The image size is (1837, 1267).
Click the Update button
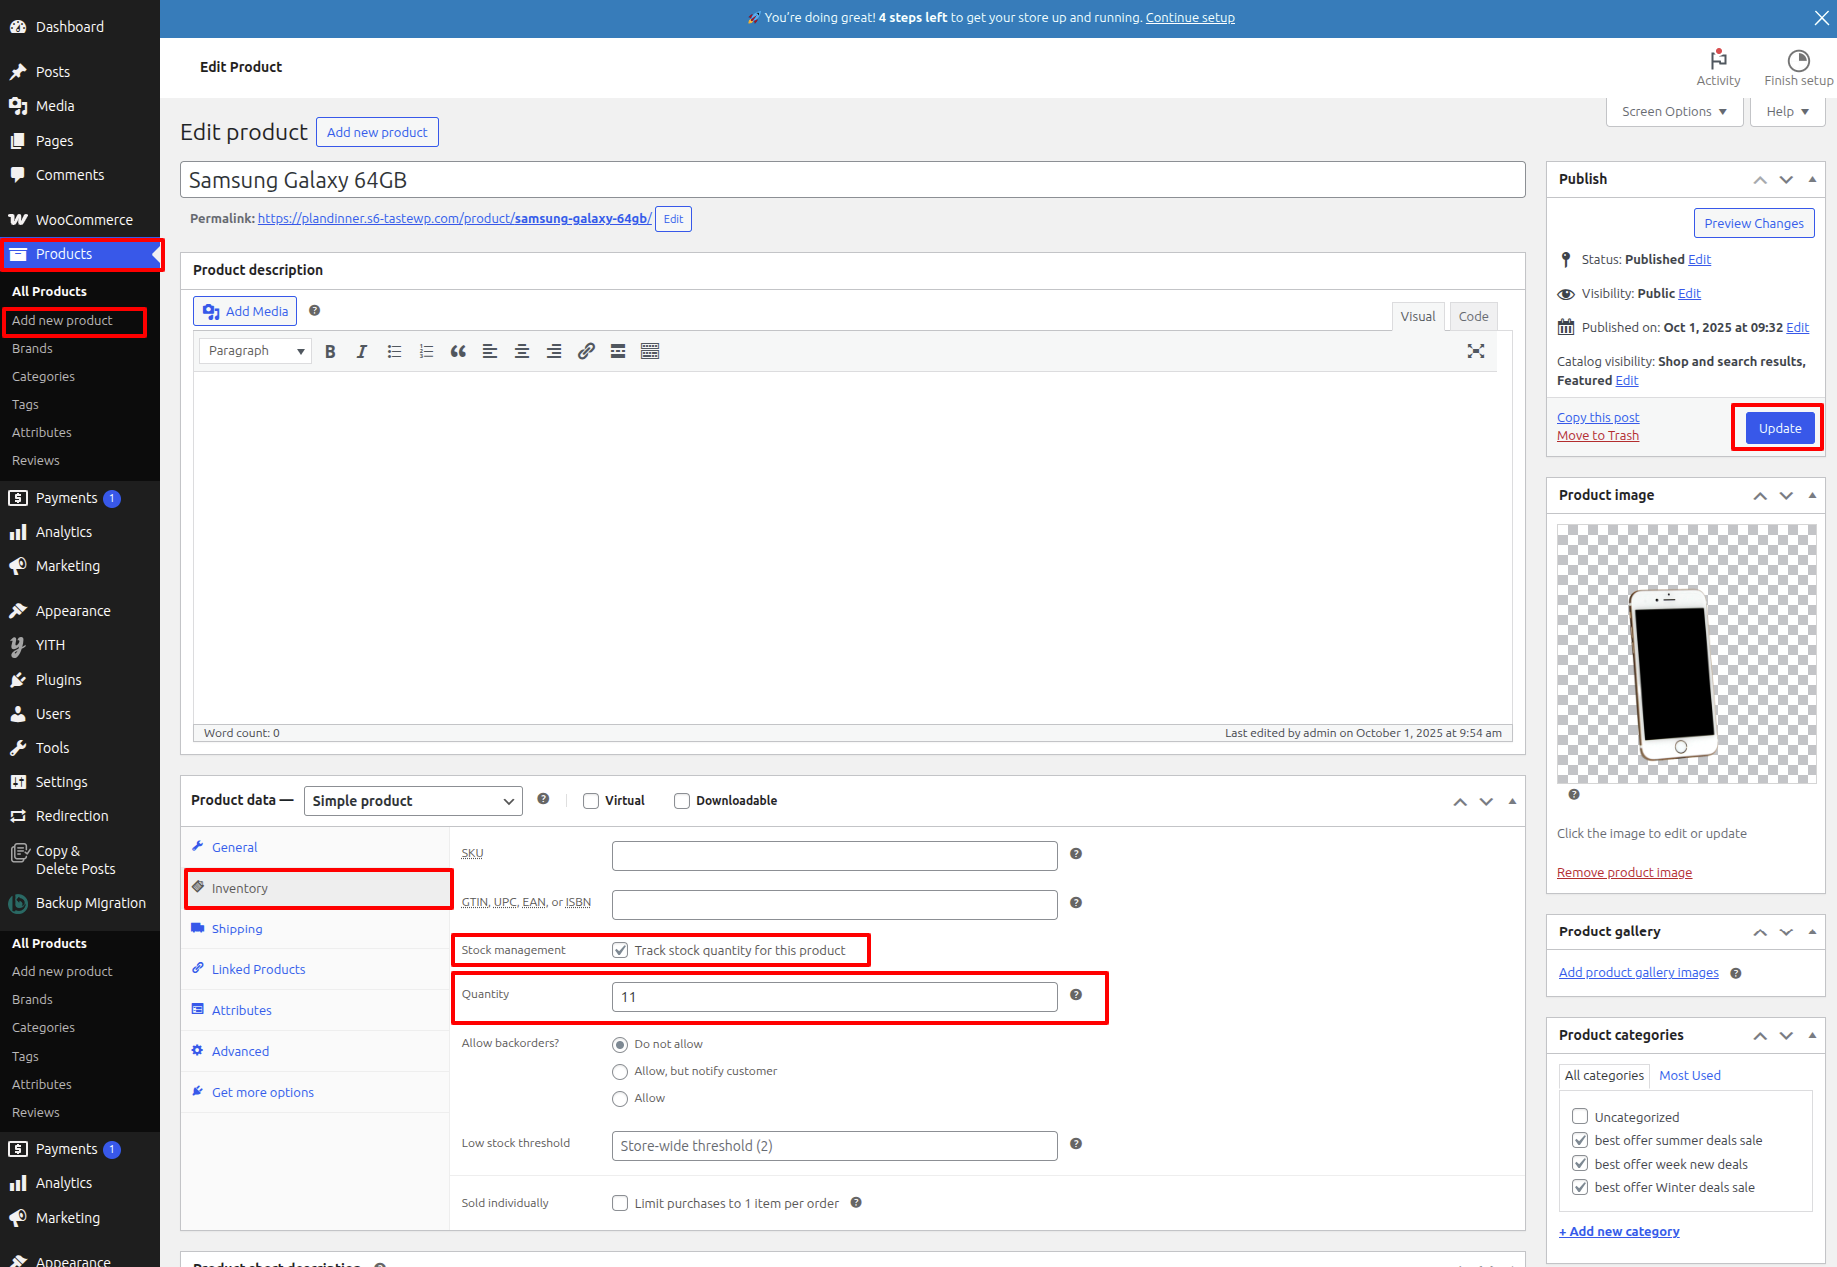1779,428
